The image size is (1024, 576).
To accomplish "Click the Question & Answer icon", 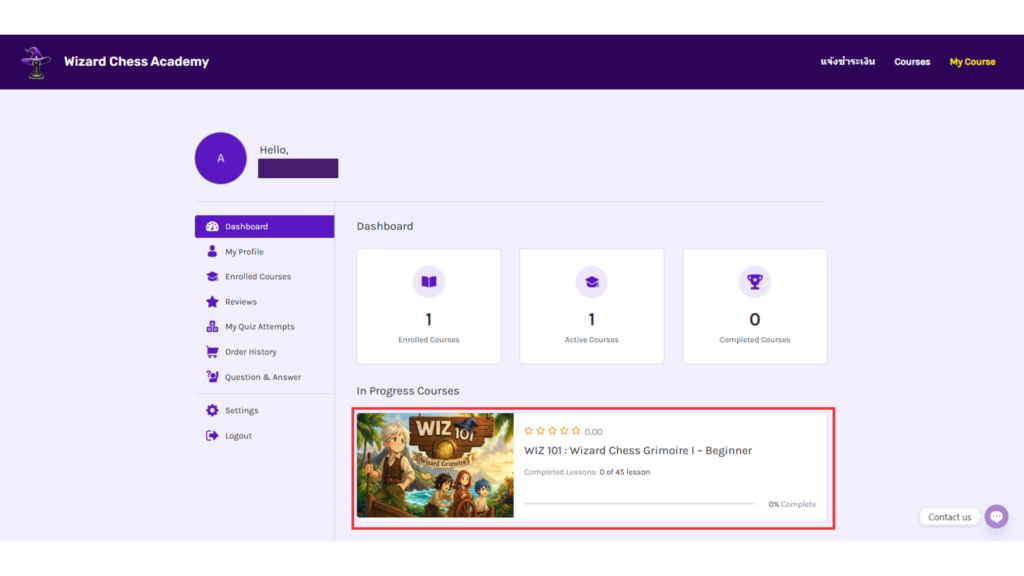I will [x=212, y=377].
